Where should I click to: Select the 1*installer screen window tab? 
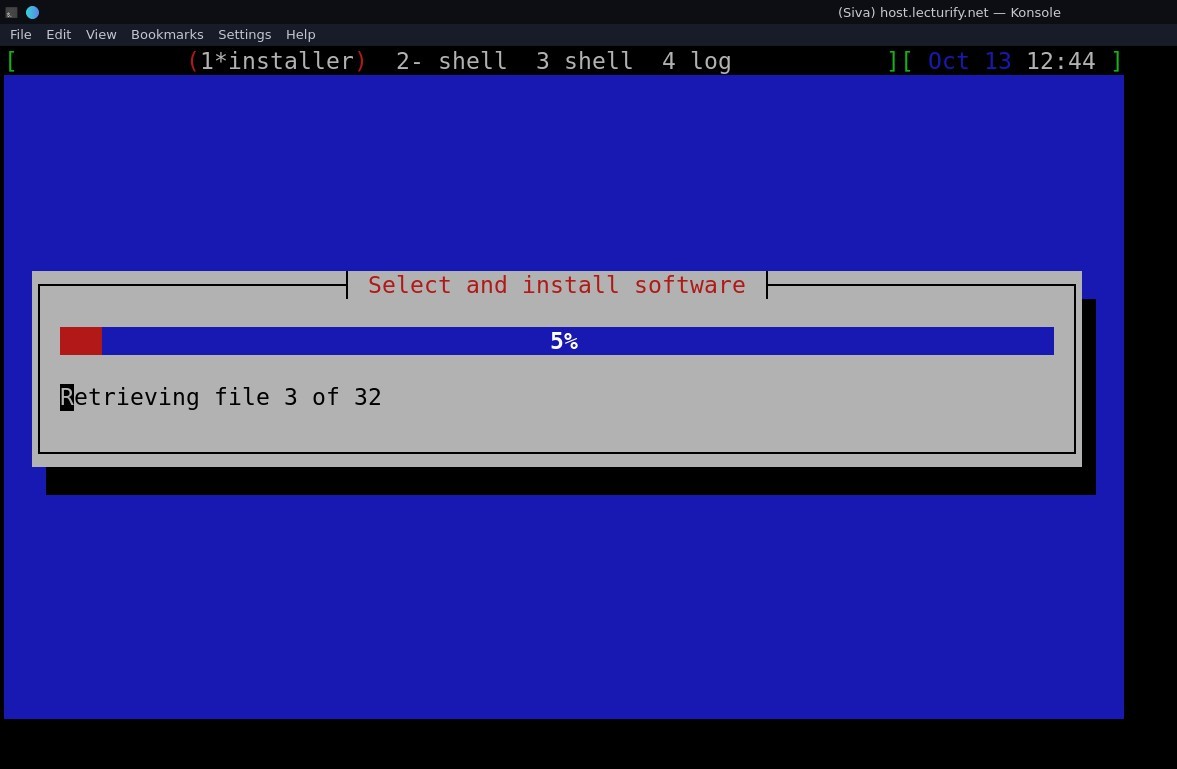point(277,61)
